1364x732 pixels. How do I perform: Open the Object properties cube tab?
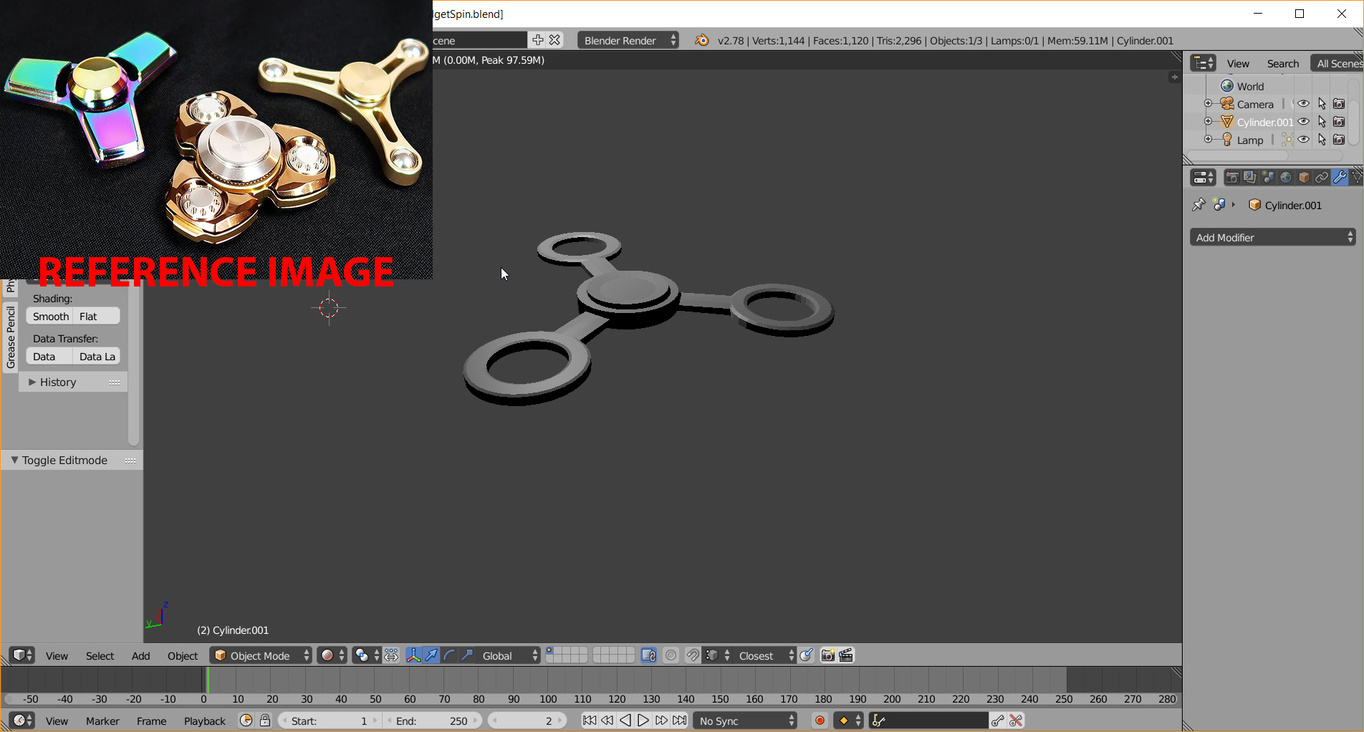[x=1304, y=177]
